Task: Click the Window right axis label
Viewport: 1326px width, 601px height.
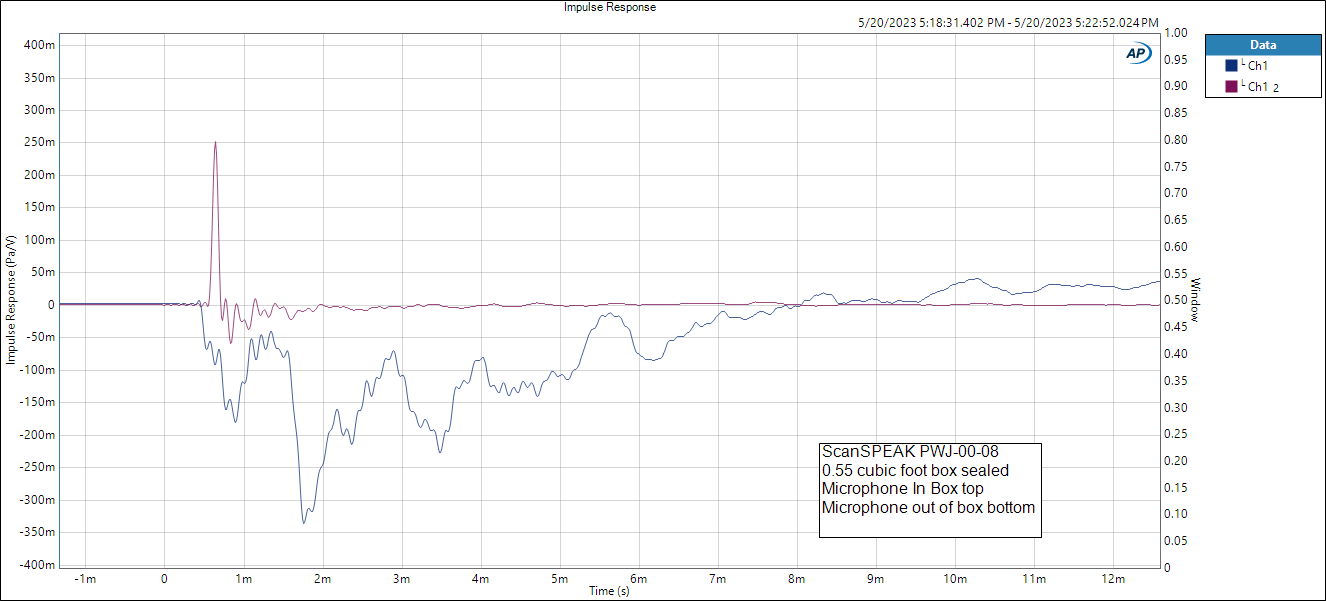Action: [x=1195, y=300]
